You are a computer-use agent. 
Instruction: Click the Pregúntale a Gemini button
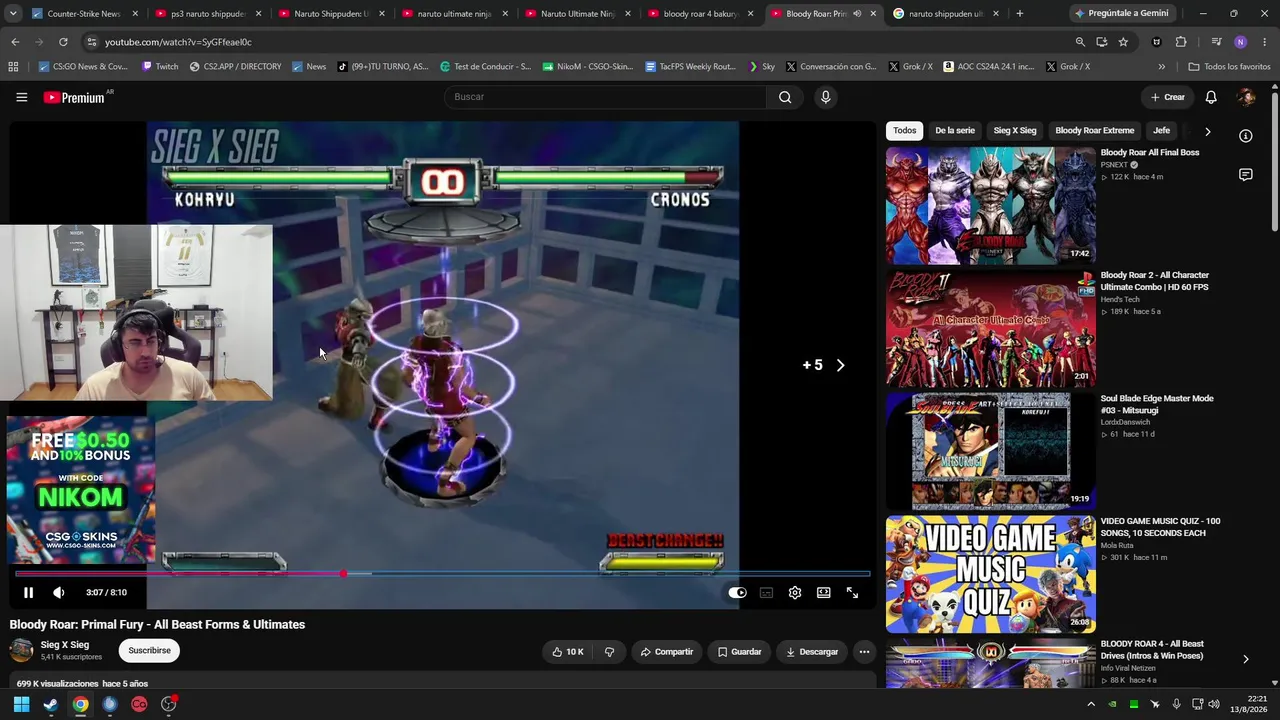pyautogui.click(x=1122, y=14)
